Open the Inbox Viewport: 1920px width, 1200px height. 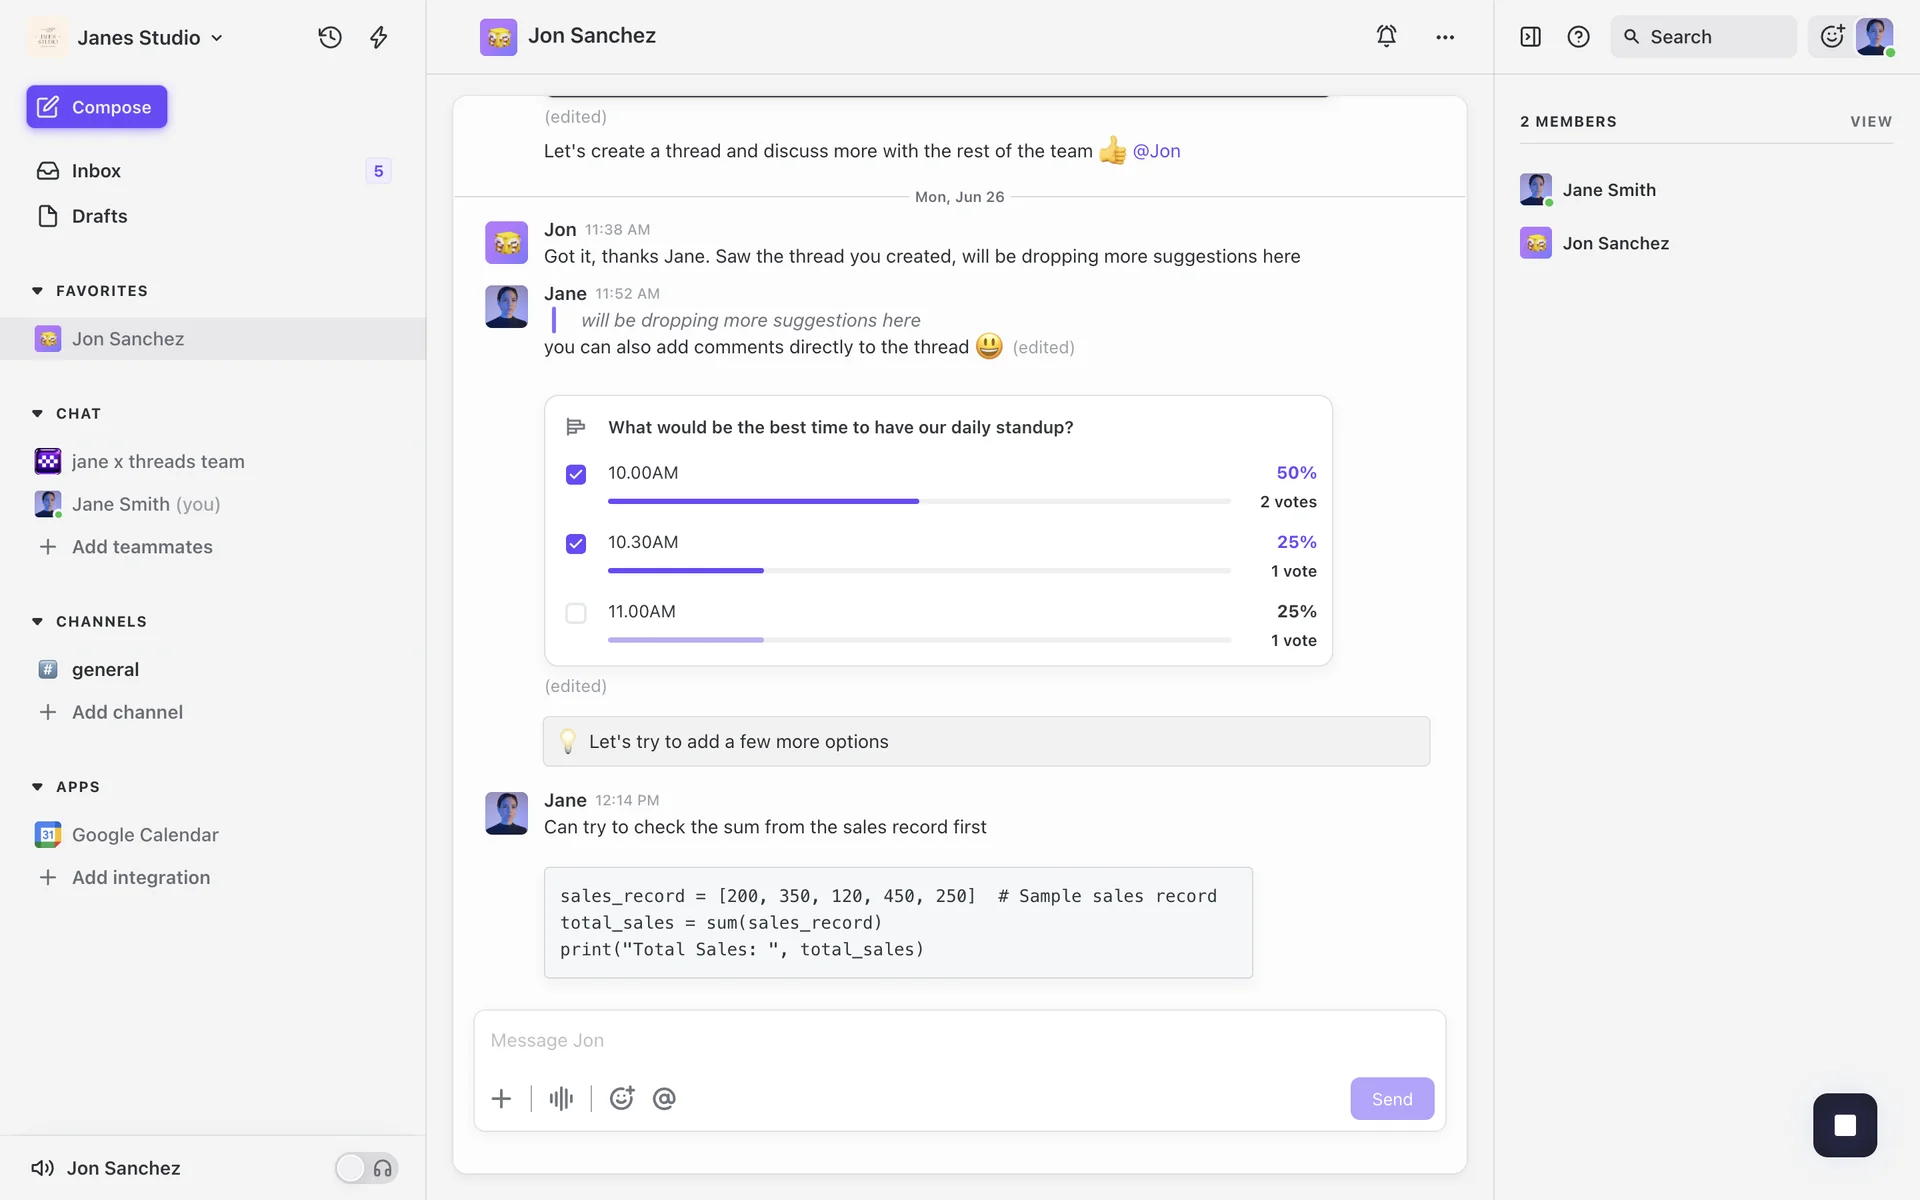(x=96, y=171)
